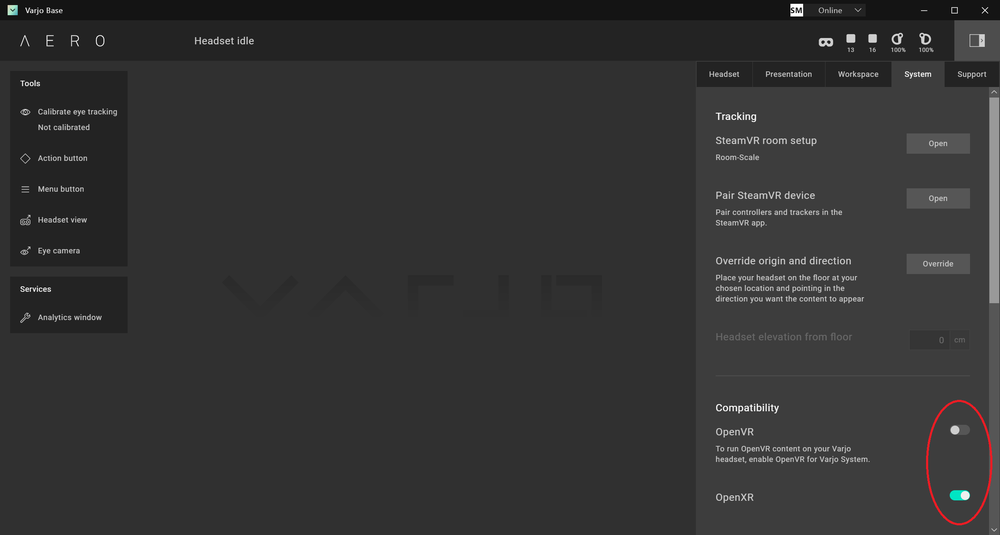Click the Varjo Base app logo icon
This screenshot has width=1000, height=535.
click(13, 10)
